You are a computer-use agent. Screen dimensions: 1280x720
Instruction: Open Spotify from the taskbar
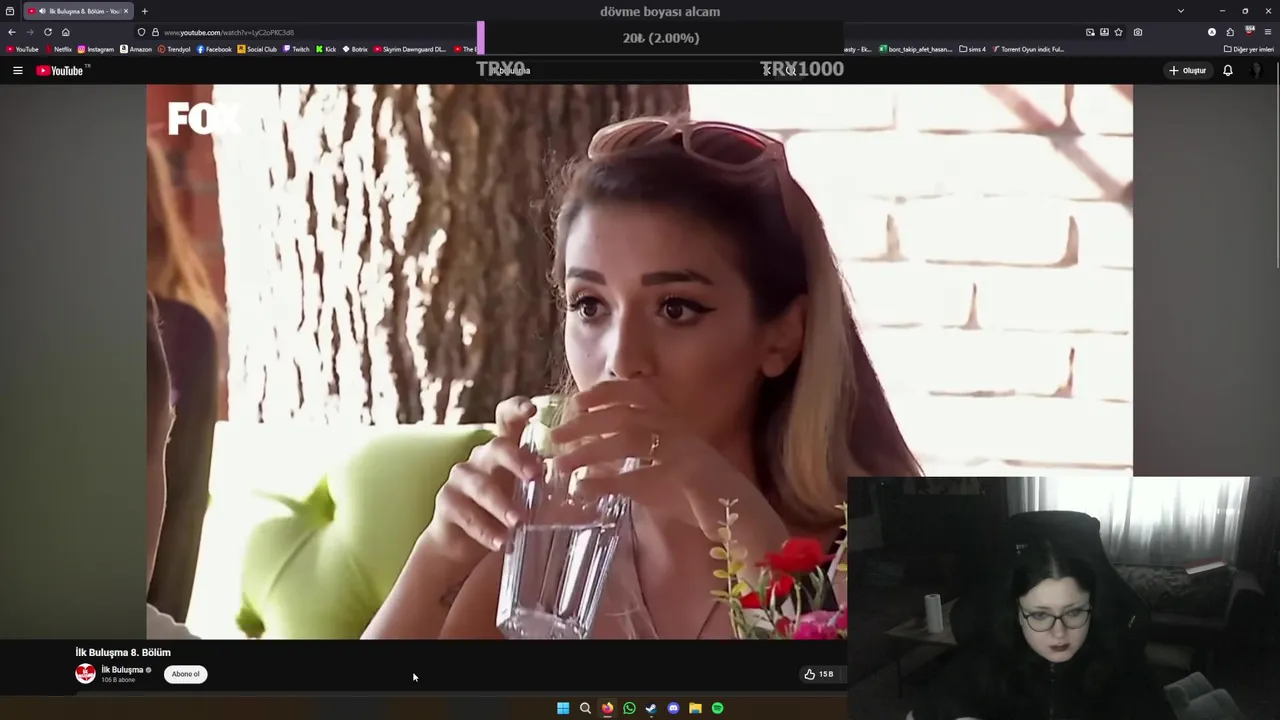pyautogui.click(x=717, y=708)
